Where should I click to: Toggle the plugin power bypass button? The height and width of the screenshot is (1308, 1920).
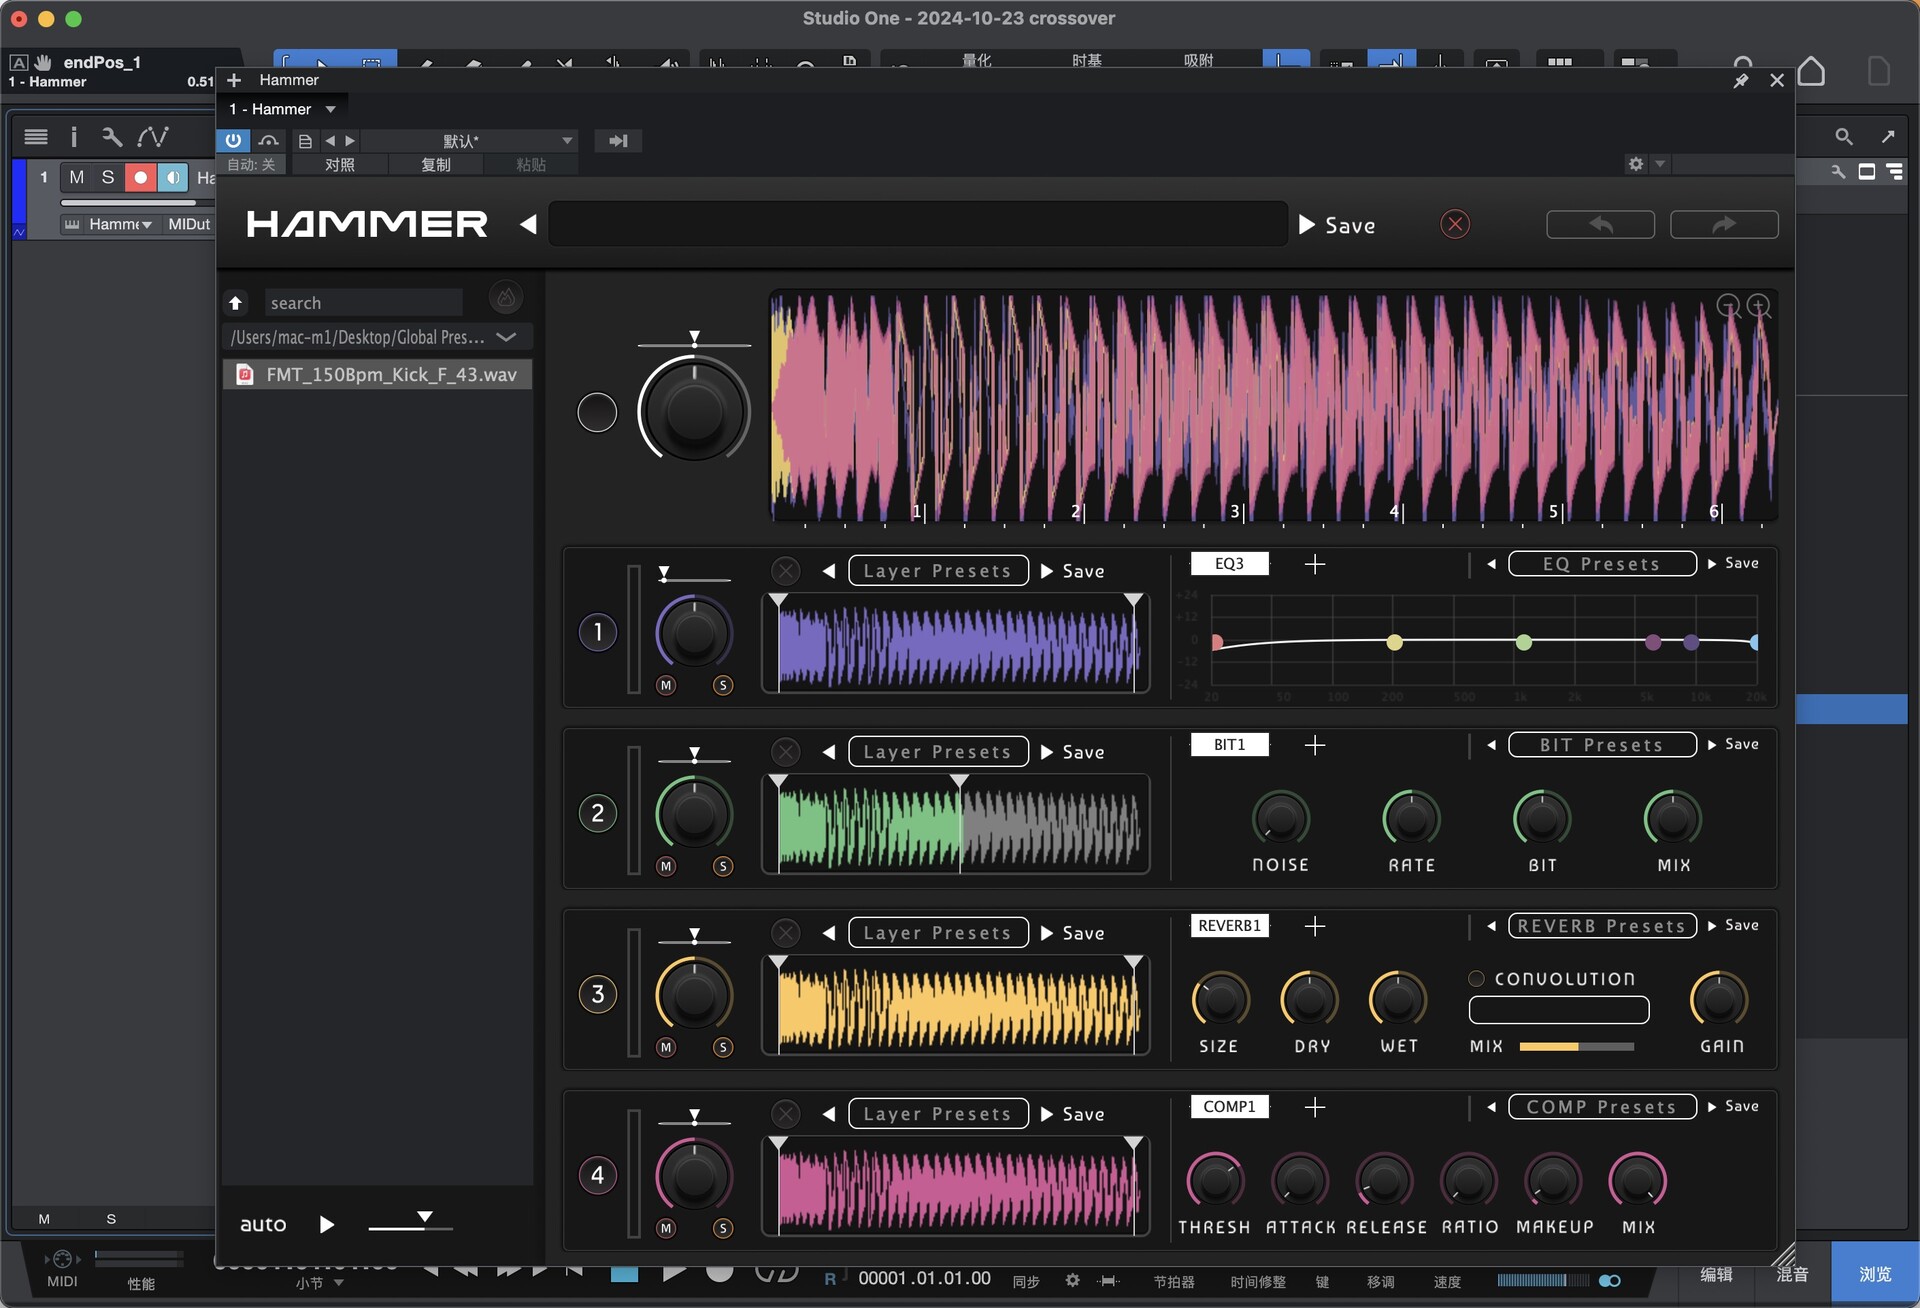(x=233, y=141)
